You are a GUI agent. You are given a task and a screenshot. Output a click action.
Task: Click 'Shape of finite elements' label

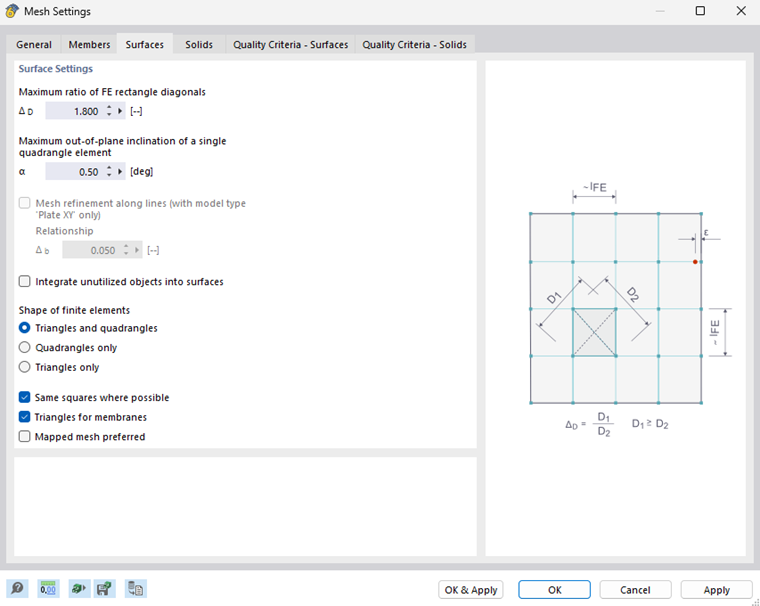74,310
